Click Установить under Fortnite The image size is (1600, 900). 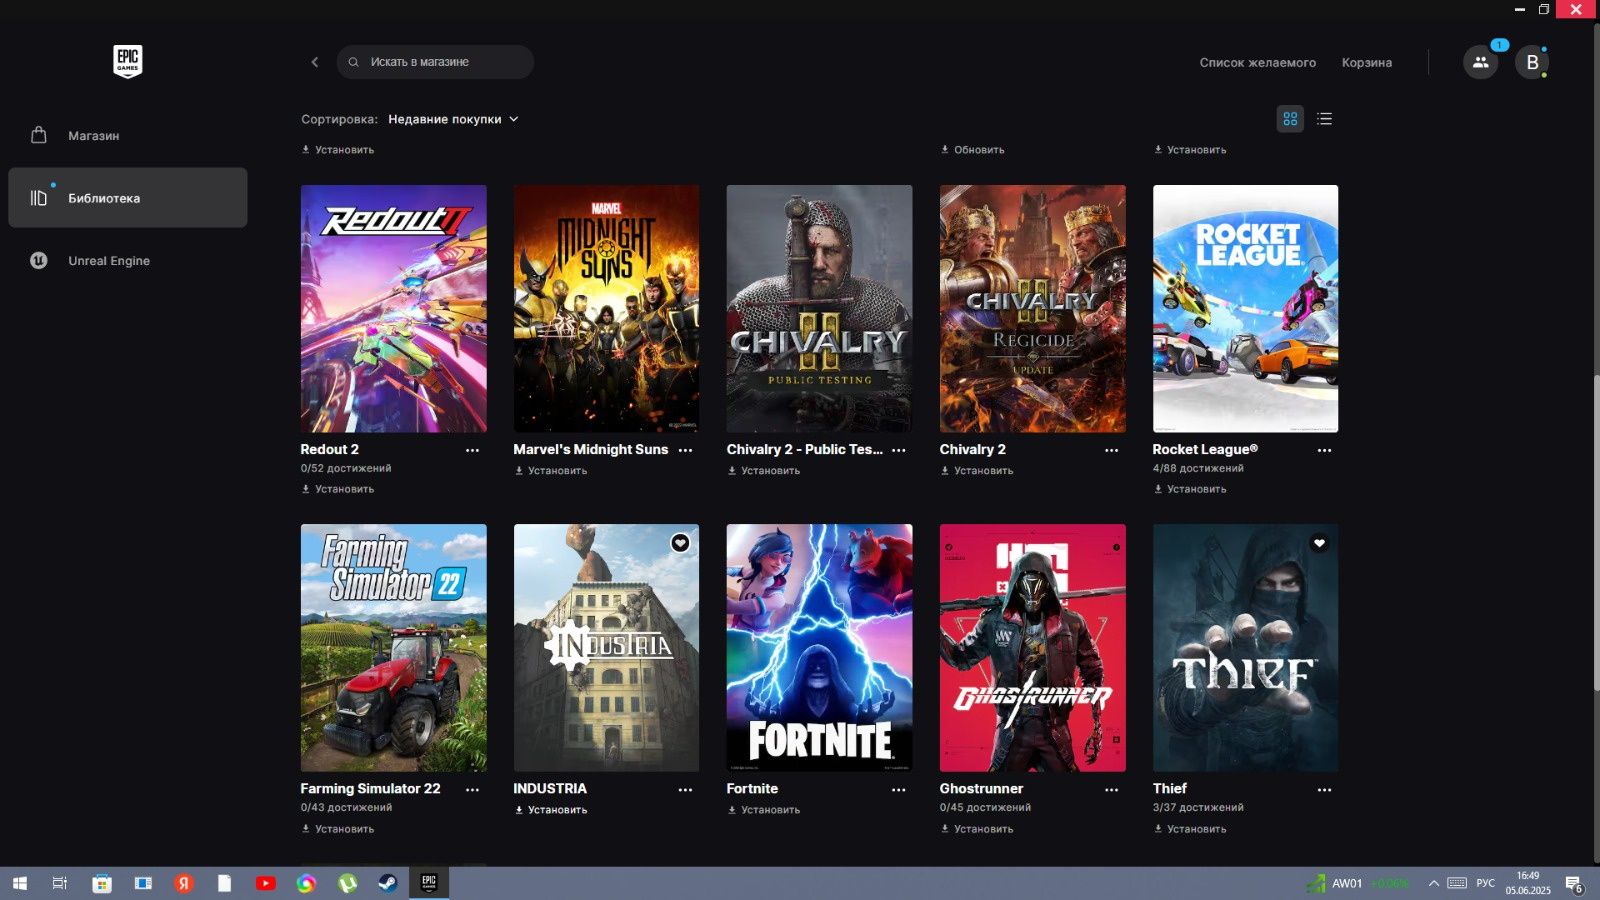tap(764, 810)
